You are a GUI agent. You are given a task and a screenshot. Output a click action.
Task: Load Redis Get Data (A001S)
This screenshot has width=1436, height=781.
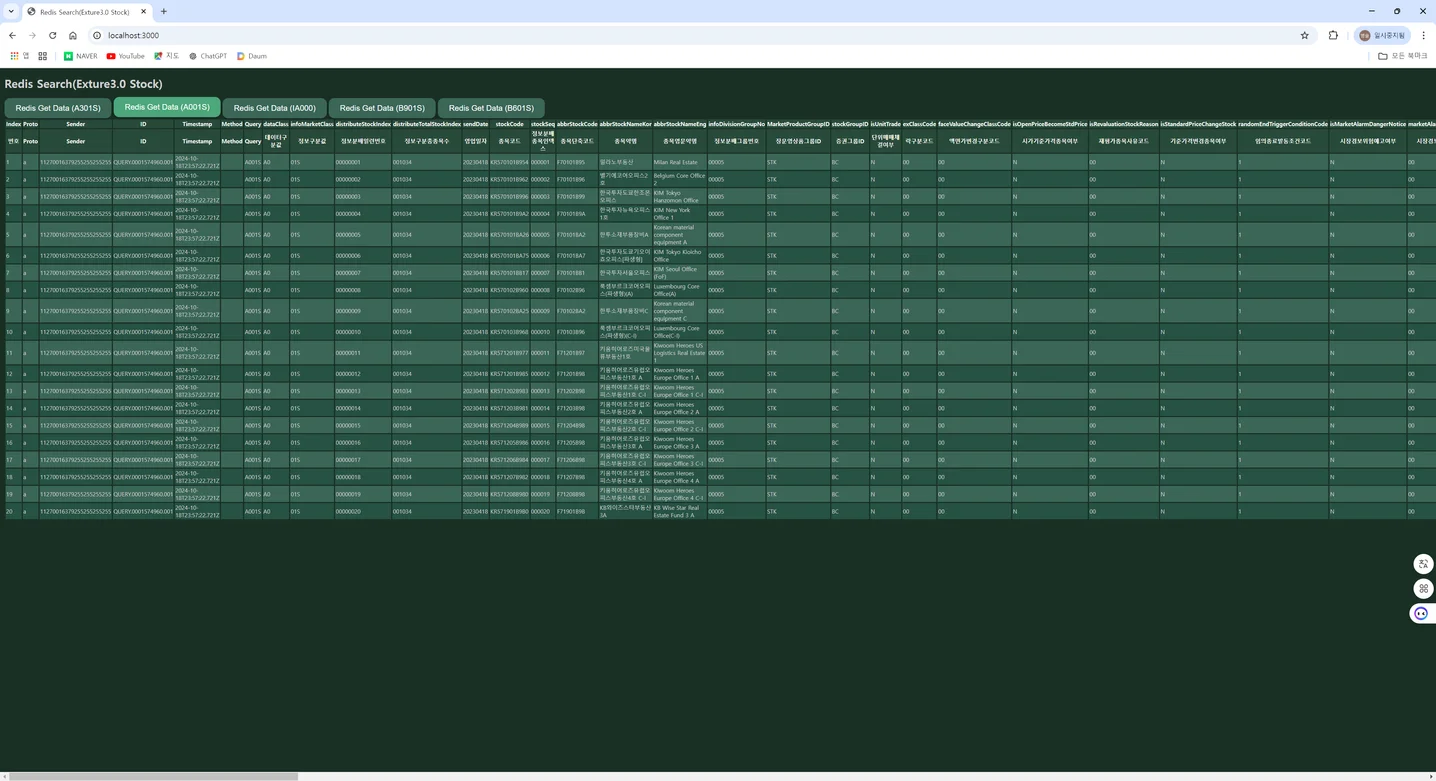[167, 107]
